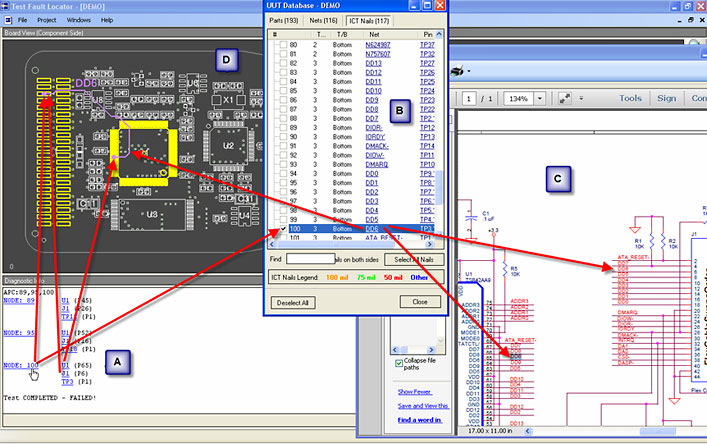Click pin link TP37

click(x=427, y=45)
